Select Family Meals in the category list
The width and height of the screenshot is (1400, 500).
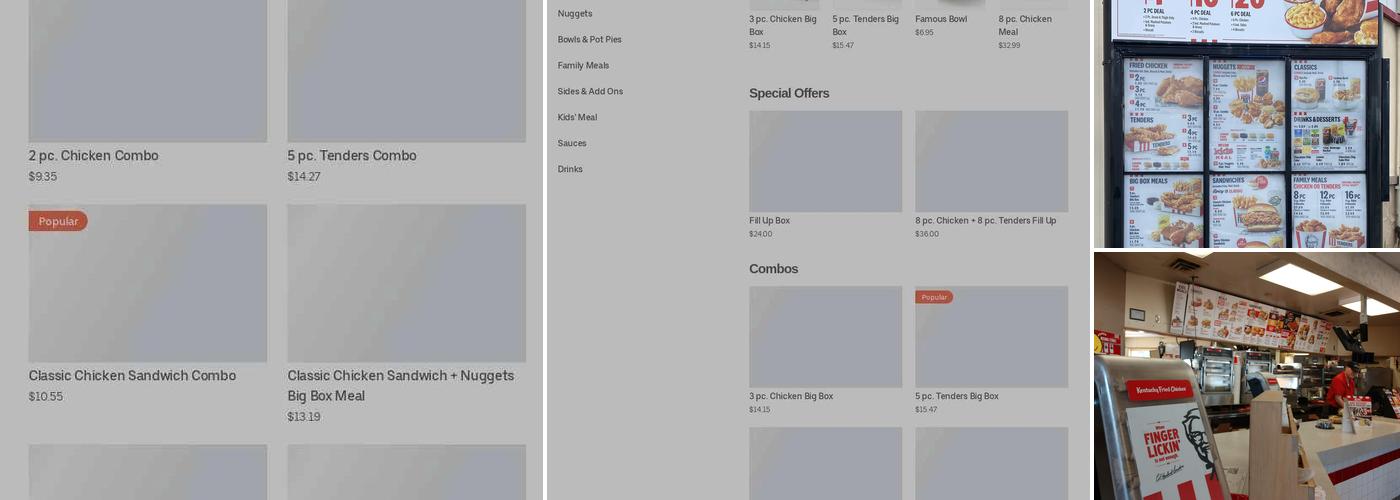[583, 66]
